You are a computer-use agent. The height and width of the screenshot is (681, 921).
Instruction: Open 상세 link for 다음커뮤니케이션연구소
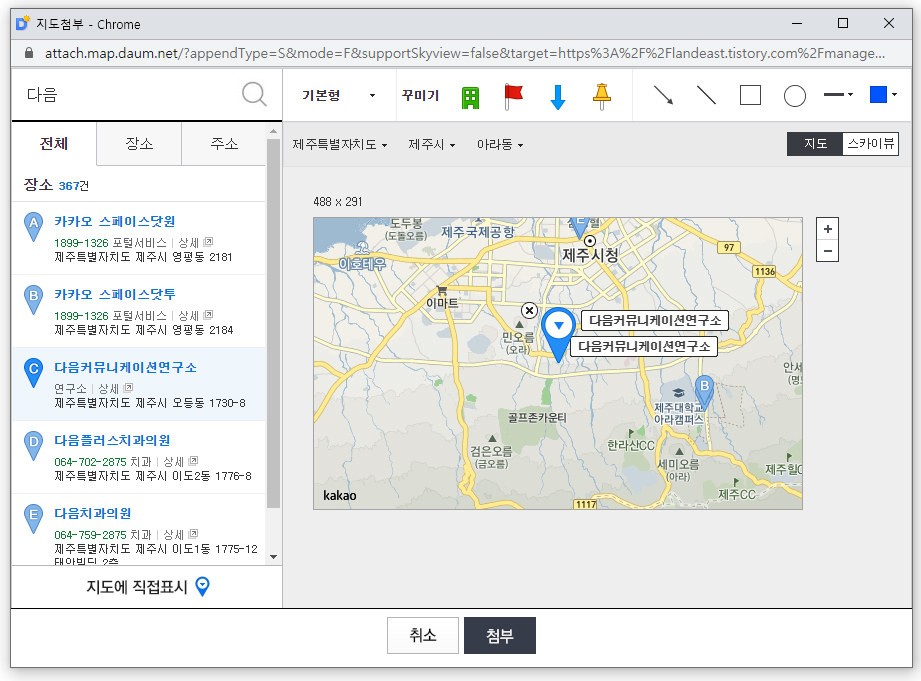pos(116,388)
